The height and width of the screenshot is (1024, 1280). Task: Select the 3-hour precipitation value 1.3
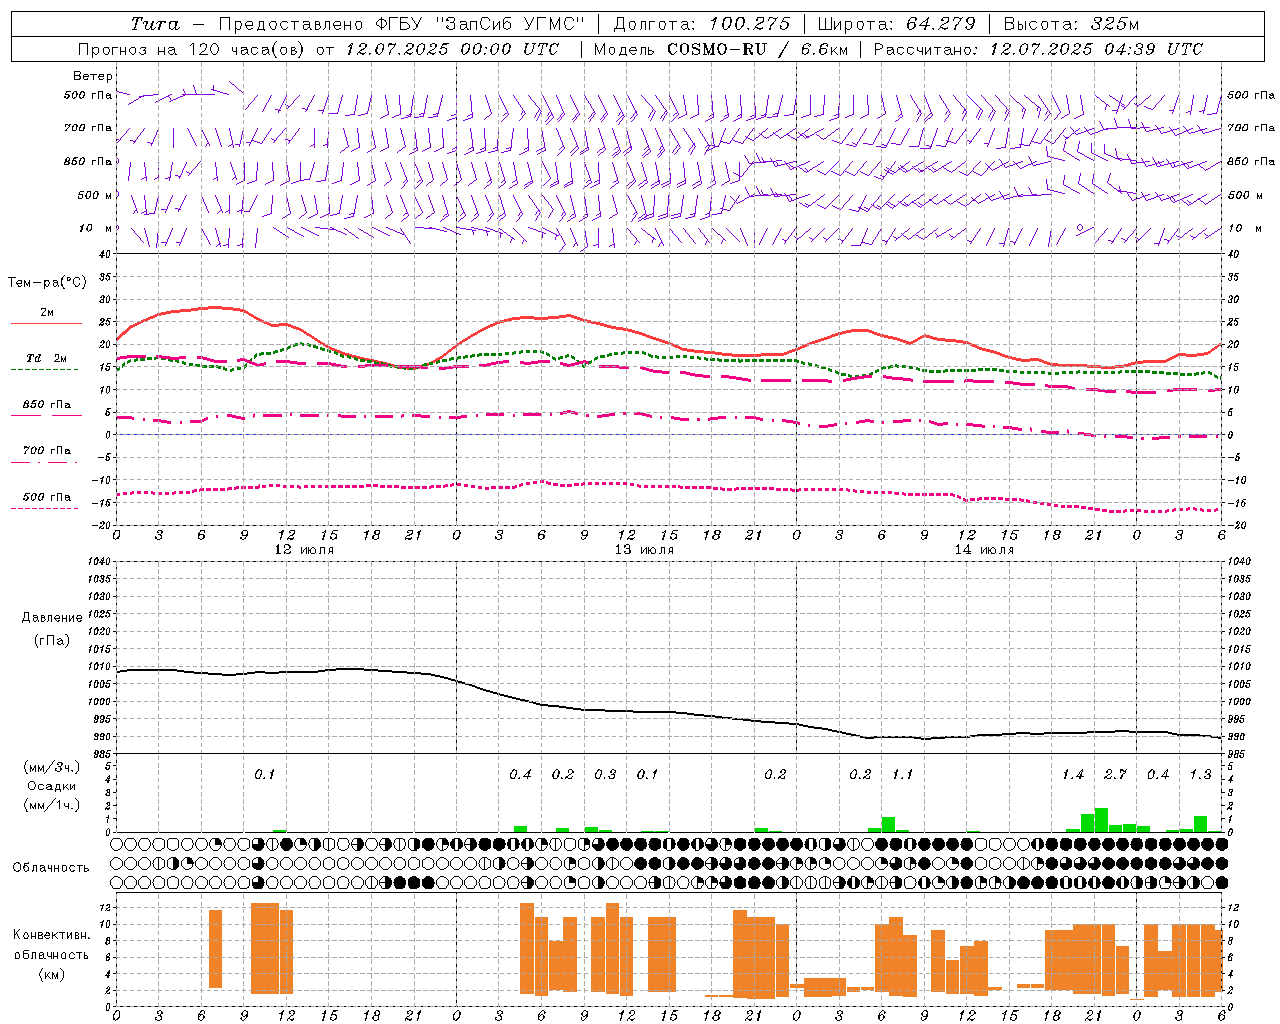(x=1200, y=775)
